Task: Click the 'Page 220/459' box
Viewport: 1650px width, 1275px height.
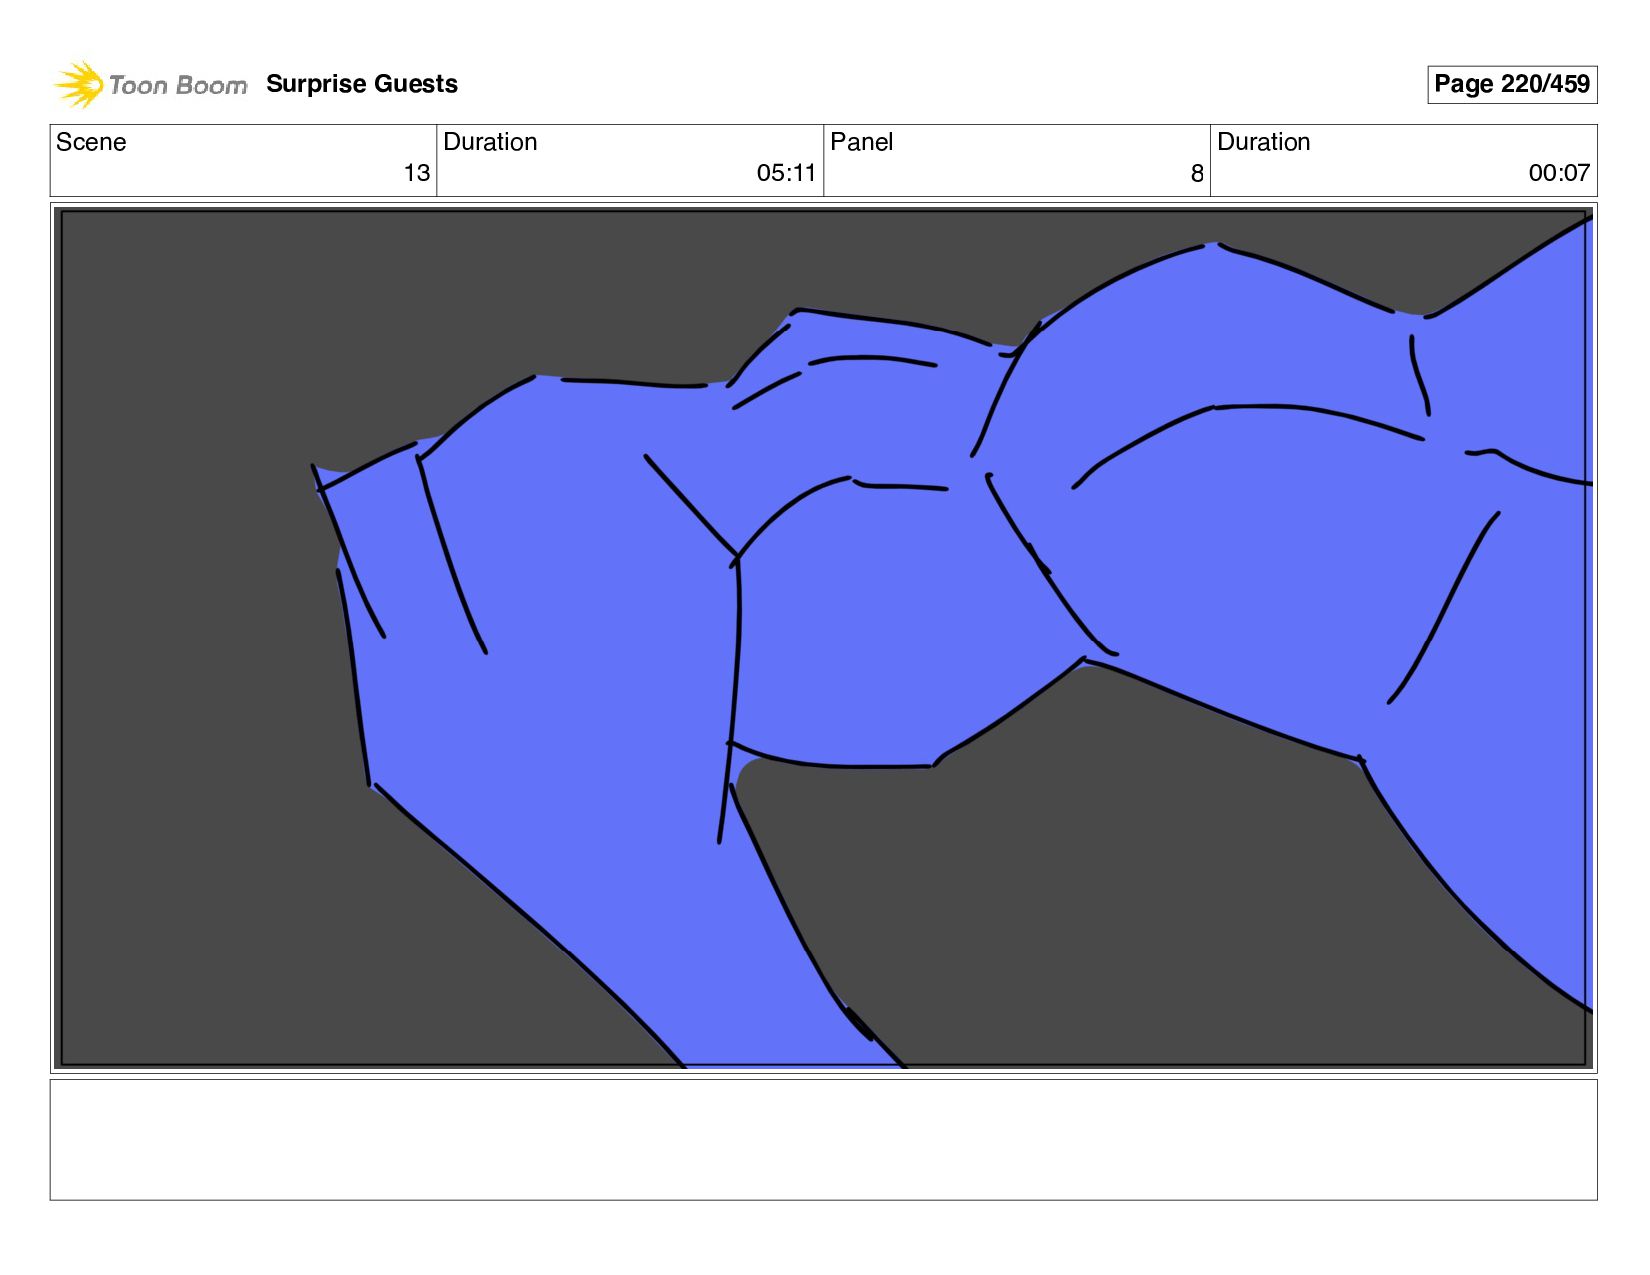Action: [1512, 84]
